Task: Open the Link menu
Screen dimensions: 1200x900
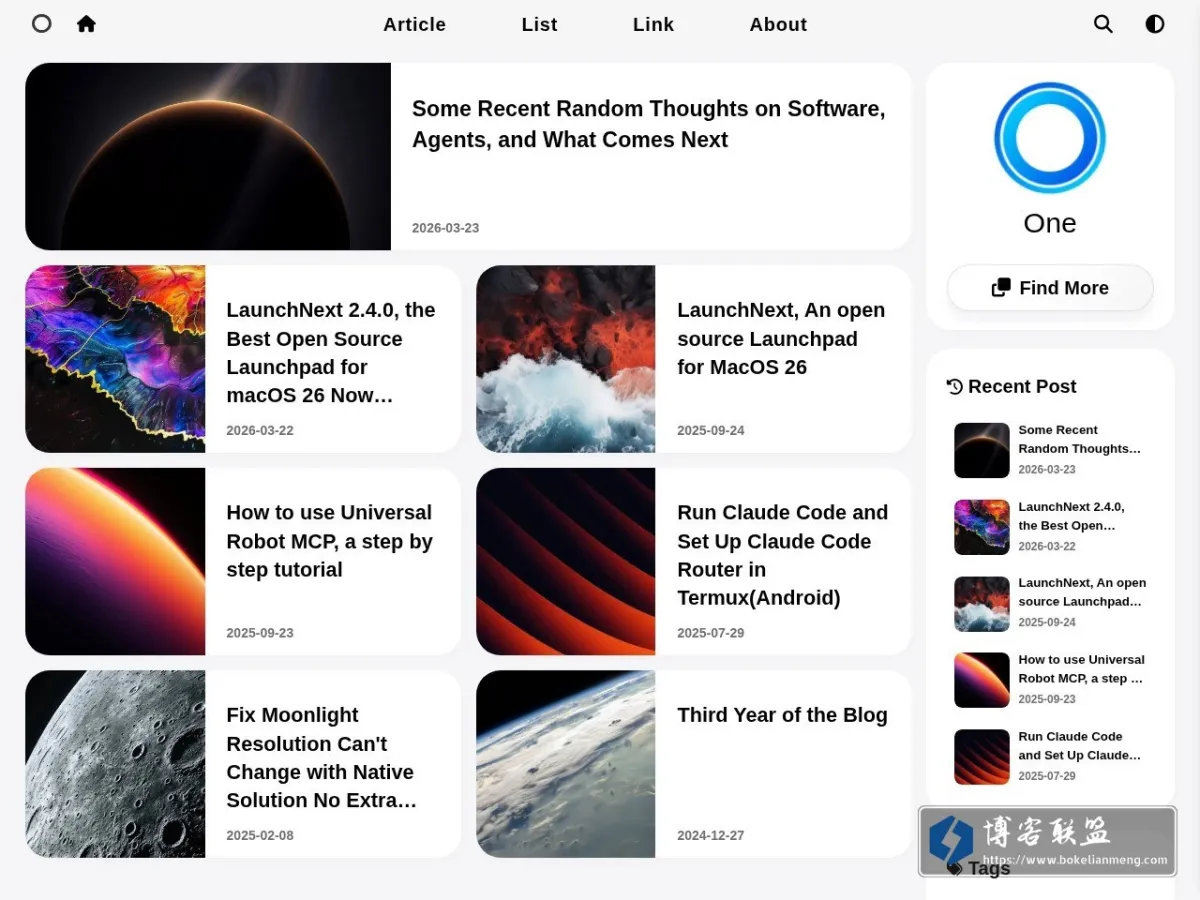Action: coord(654,25)
